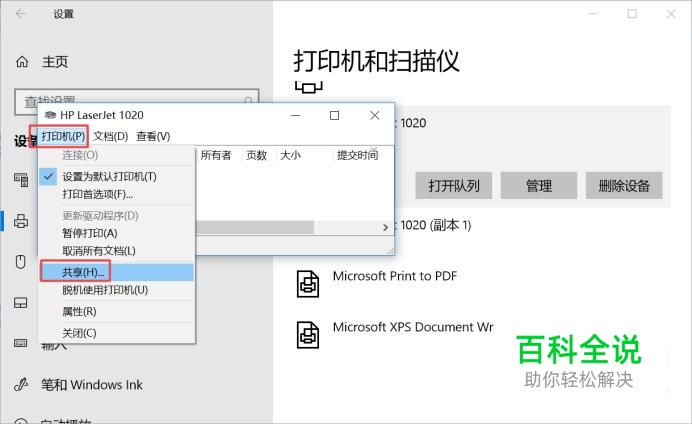This screenshot has height=424, width=692.
Task: Click the queue horizontal scrollbar right arrow
Action: click(x=385, y=228)
